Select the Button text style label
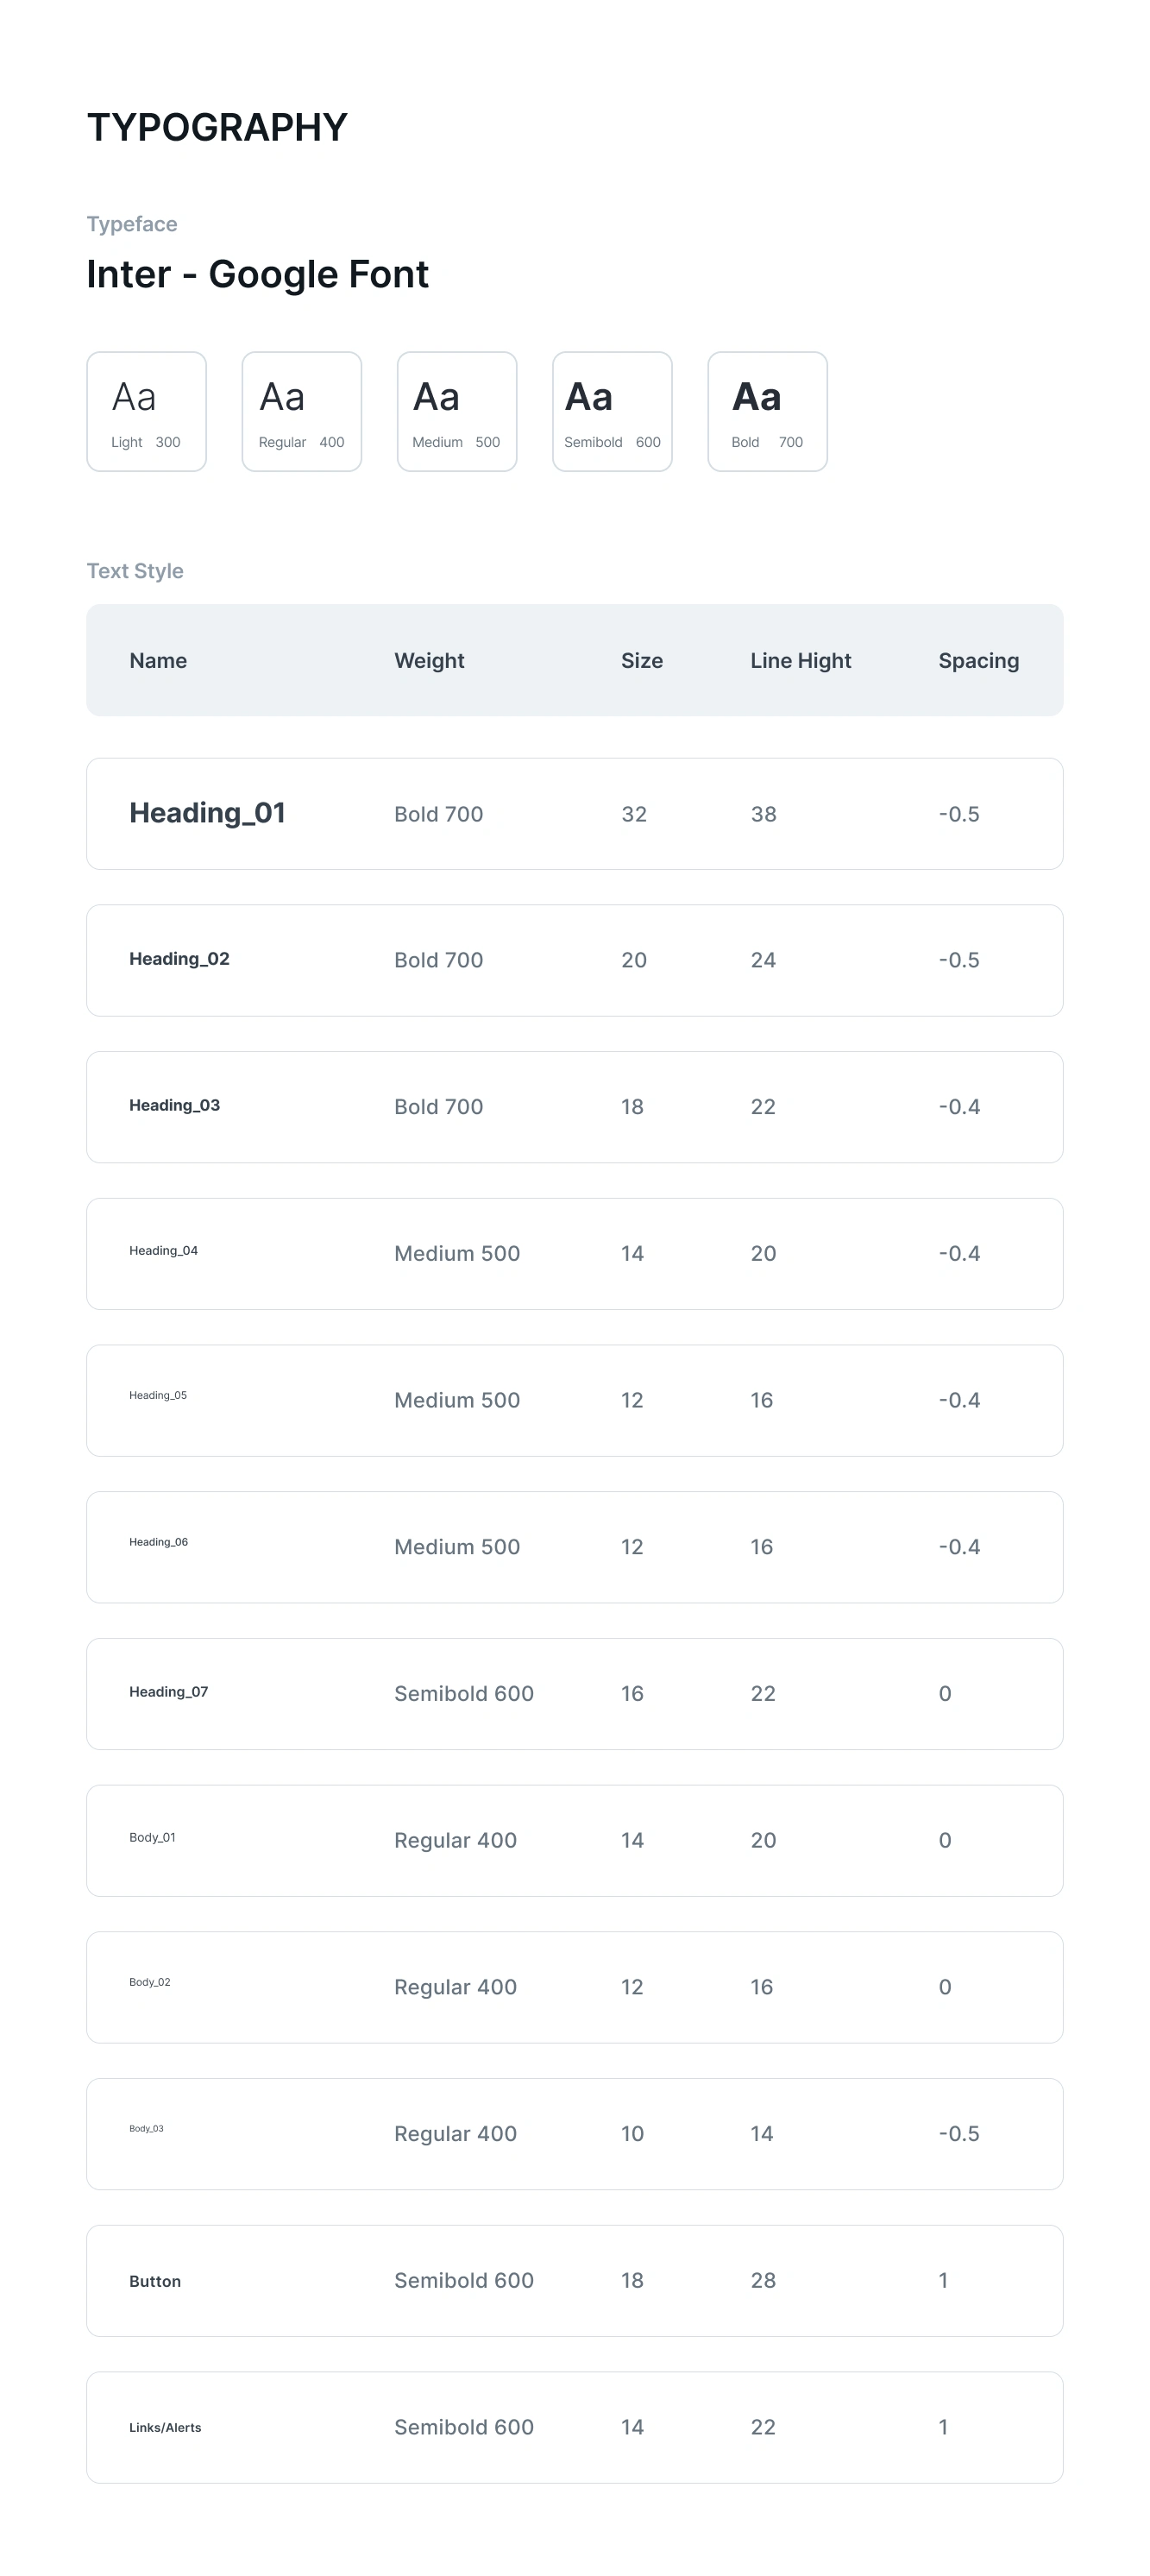 (155, 2281)
